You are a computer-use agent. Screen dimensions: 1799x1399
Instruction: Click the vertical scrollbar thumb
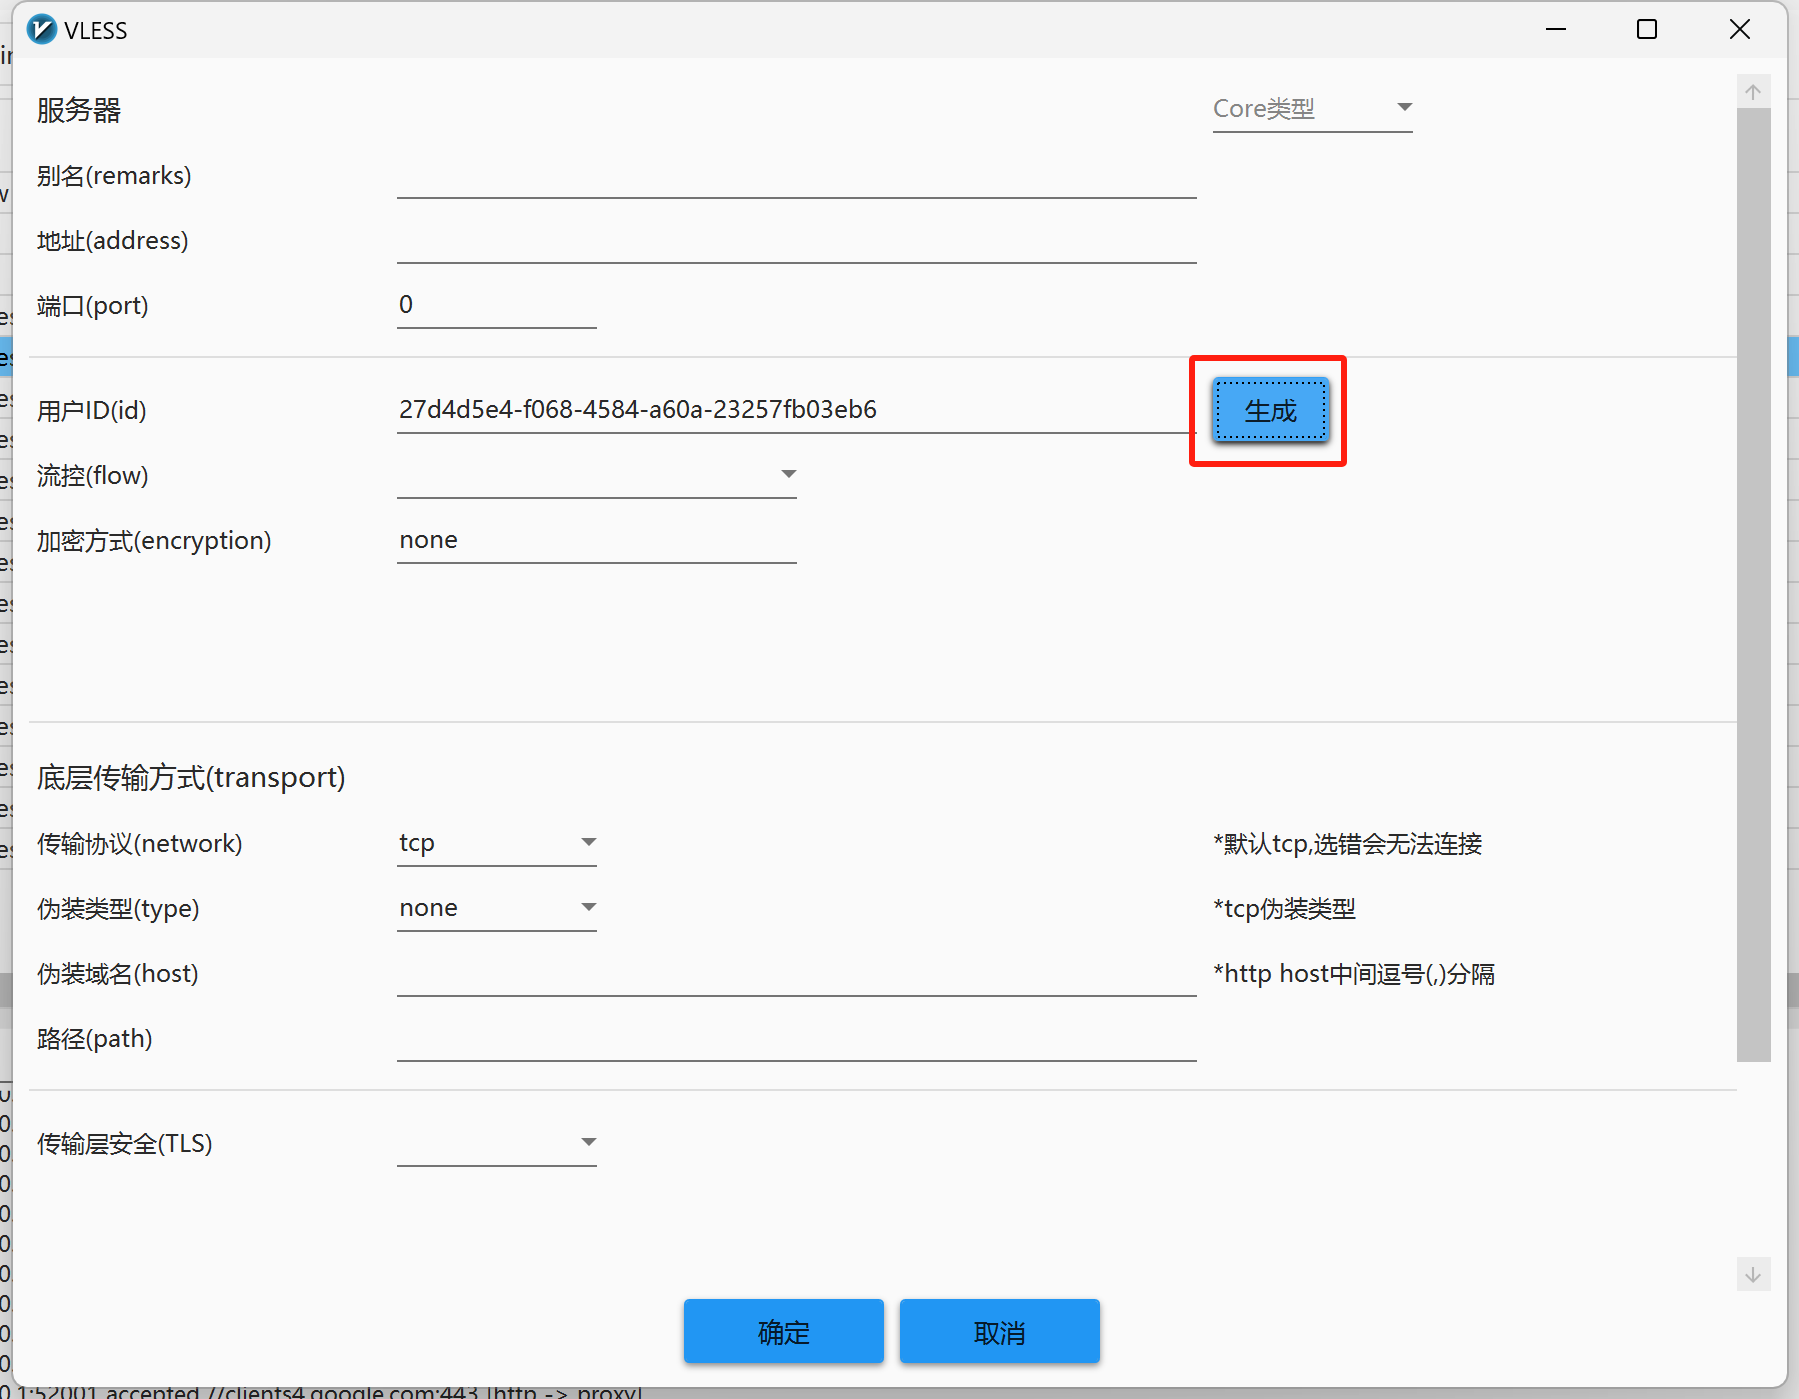coord(1753,585)
